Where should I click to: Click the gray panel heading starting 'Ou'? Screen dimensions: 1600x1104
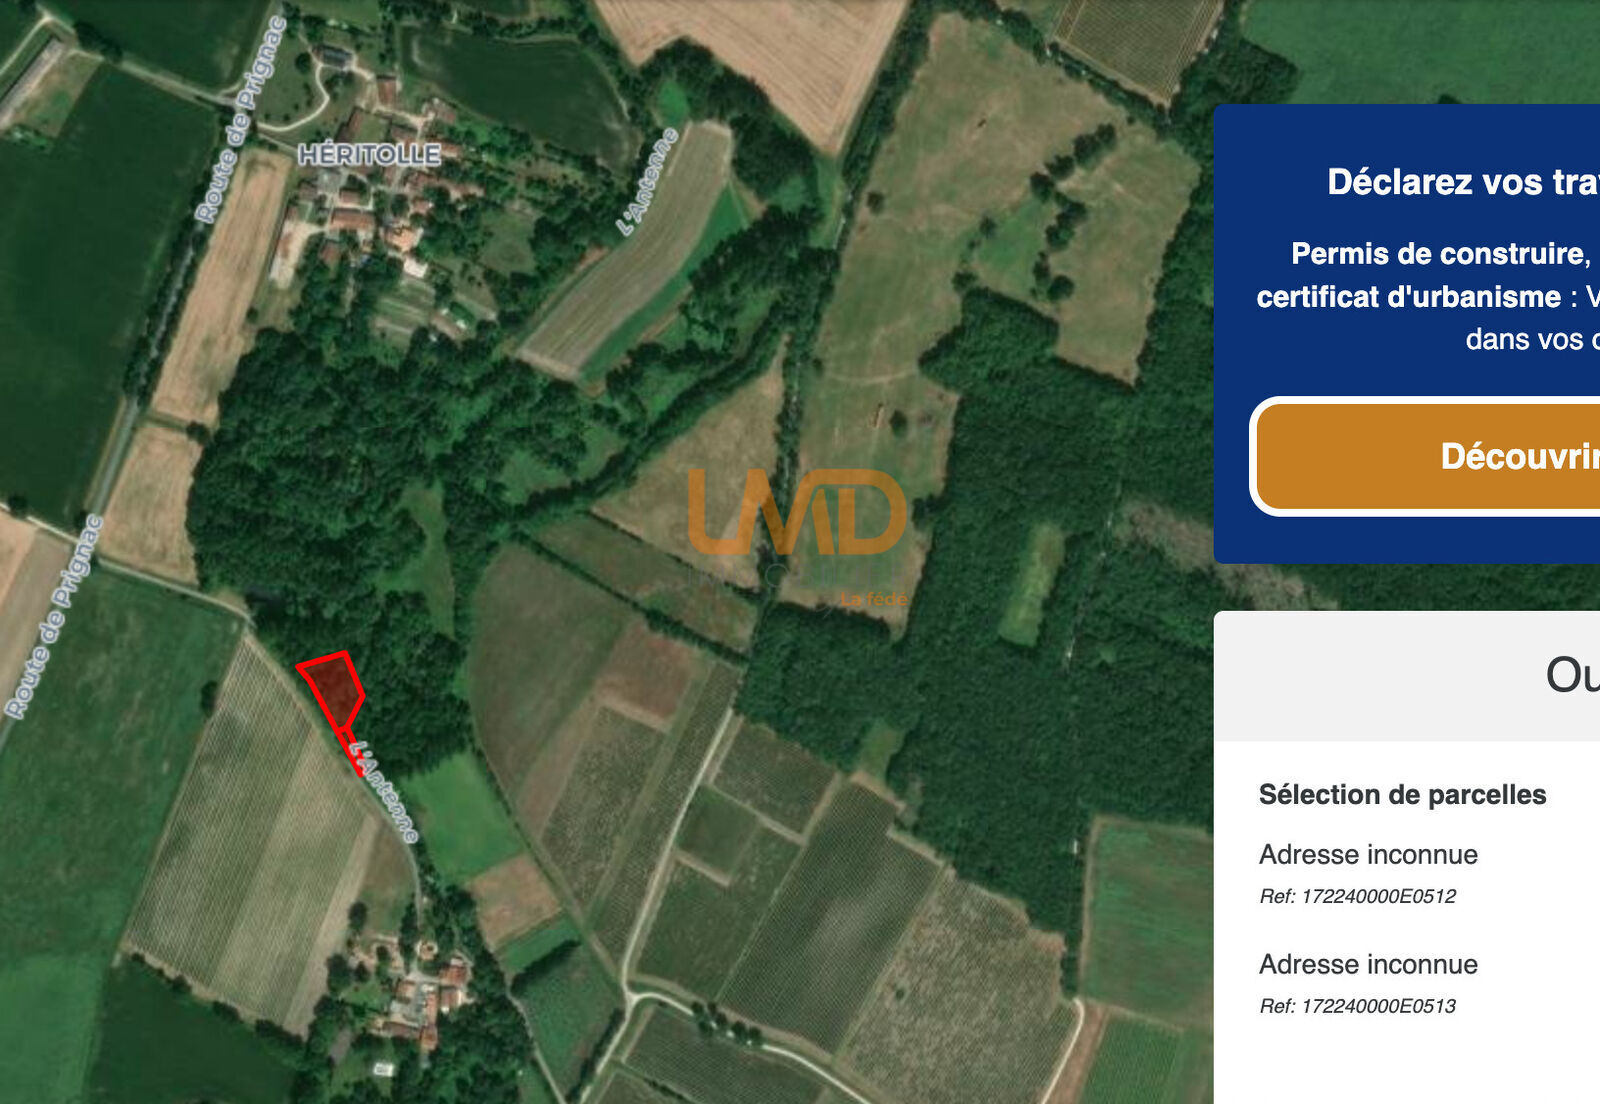click(1572, 675)
